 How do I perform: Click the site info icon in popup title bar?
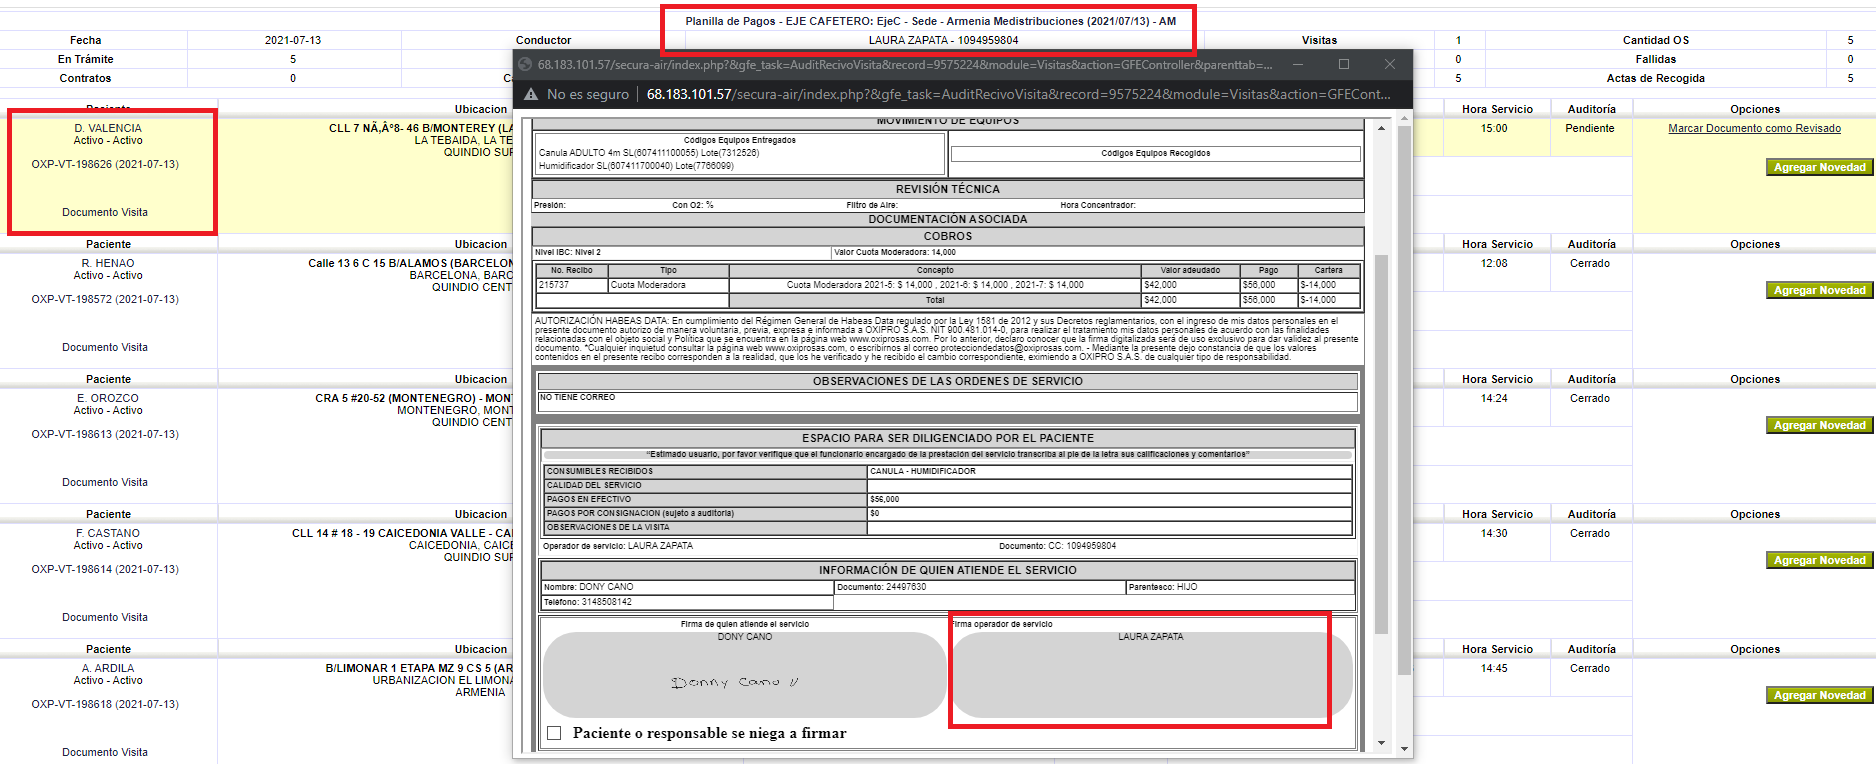click(525, 64)
